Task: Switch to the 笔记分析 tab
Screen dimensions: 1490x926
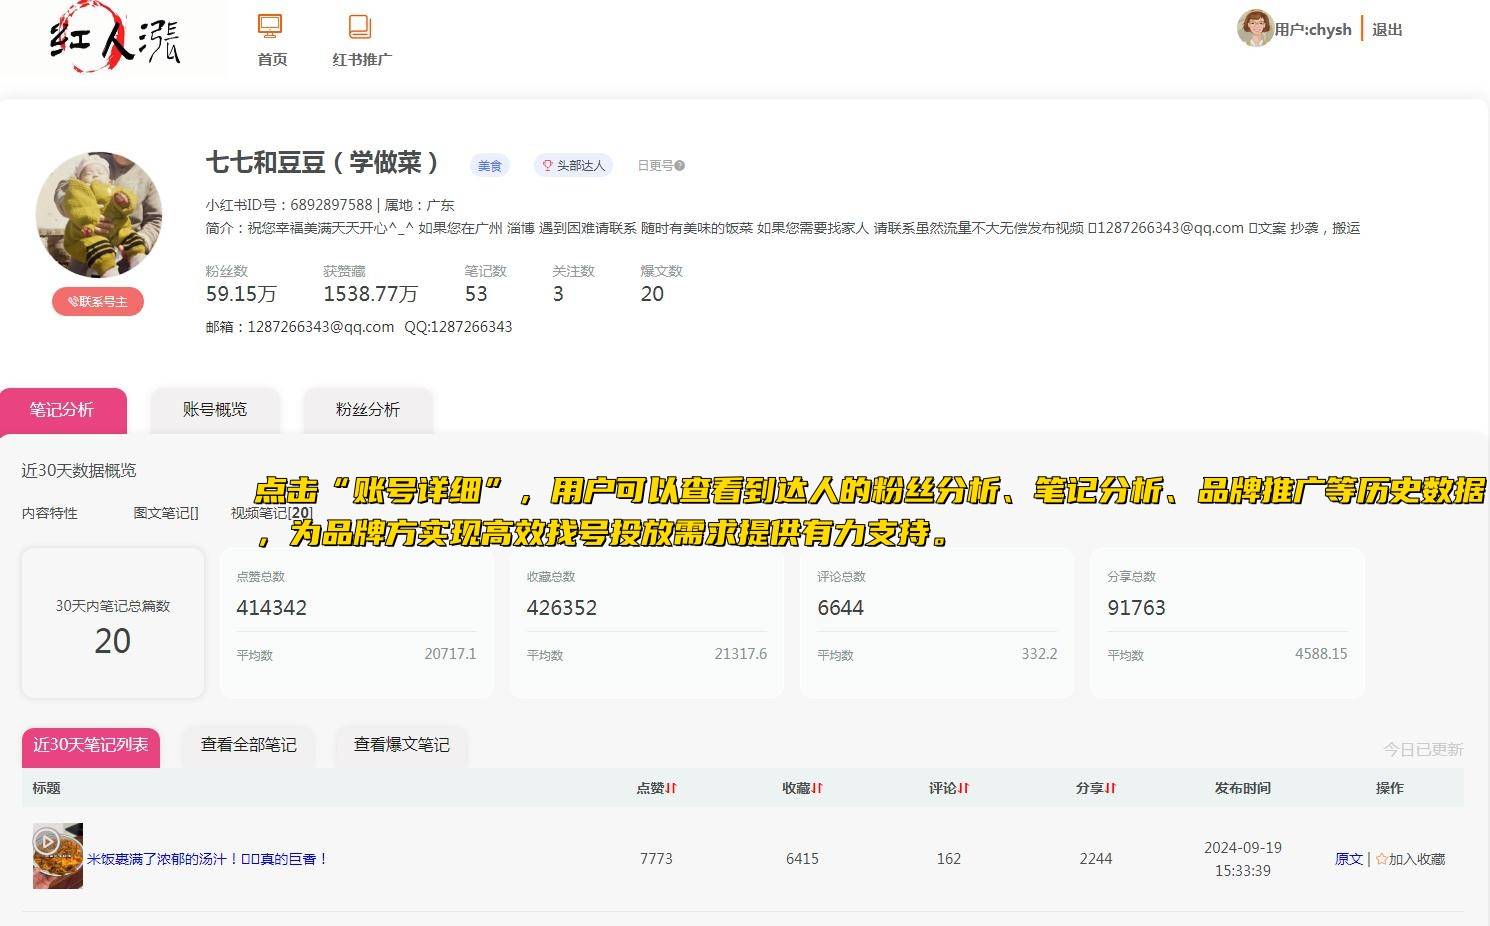Action: [63, 410]
